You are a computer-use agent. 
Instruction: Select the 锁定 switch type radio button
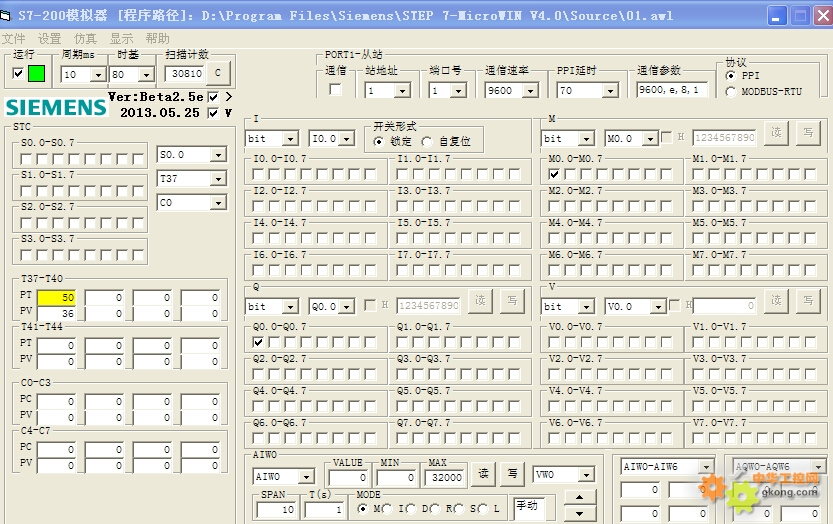378,141
